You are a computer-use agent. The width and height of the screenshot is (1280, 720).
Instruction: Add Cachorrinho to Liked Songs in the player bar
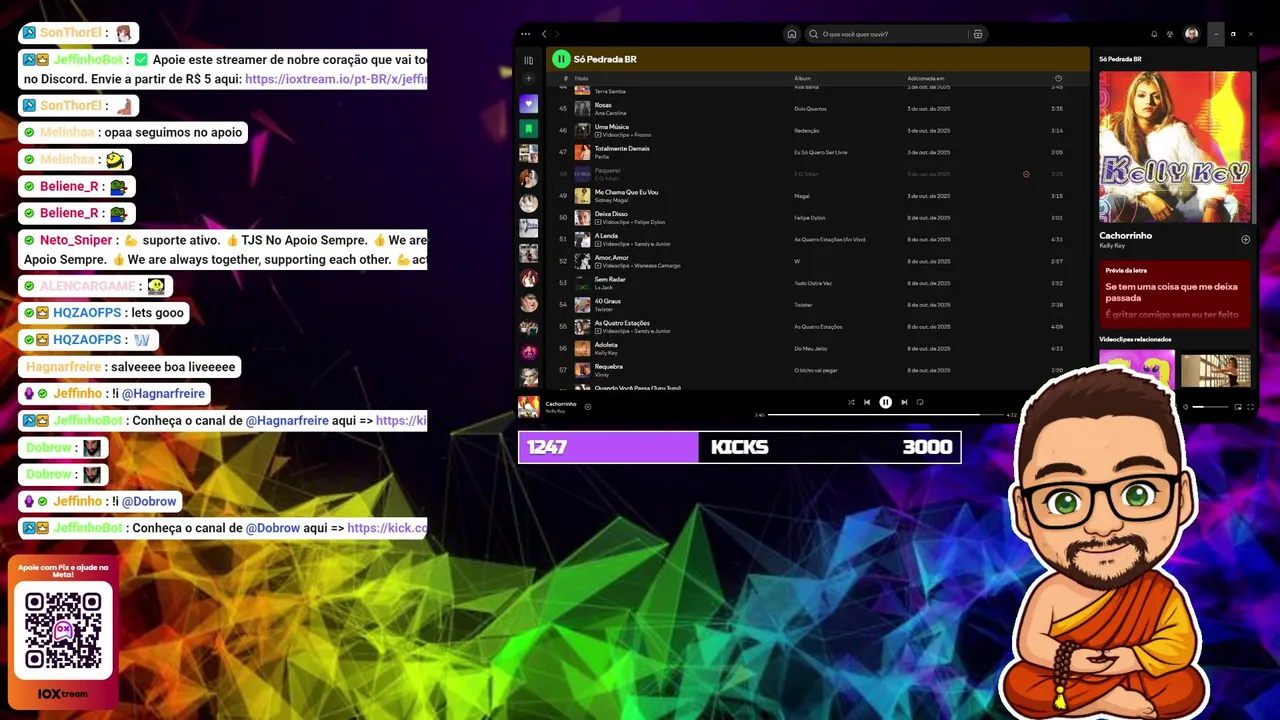(x=588, y=407)
